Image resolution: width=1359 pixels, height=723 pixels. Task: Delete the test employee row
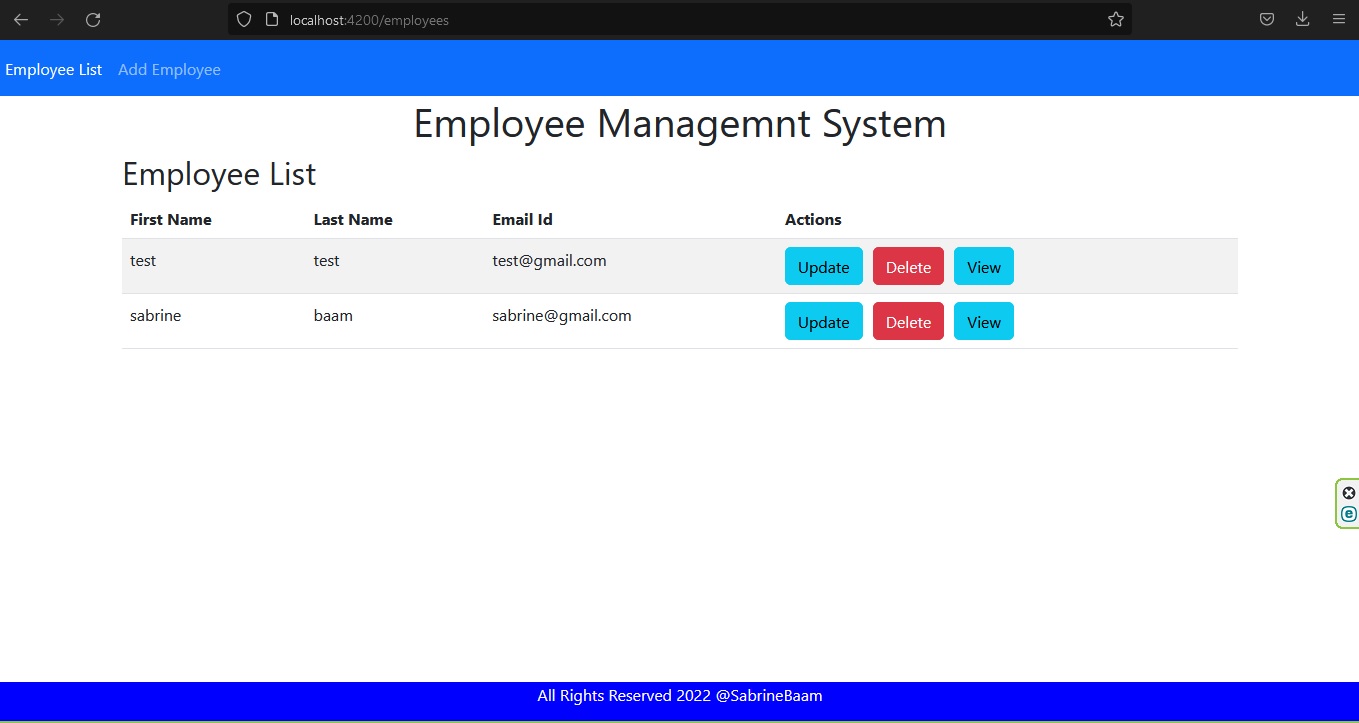point(908,267)
